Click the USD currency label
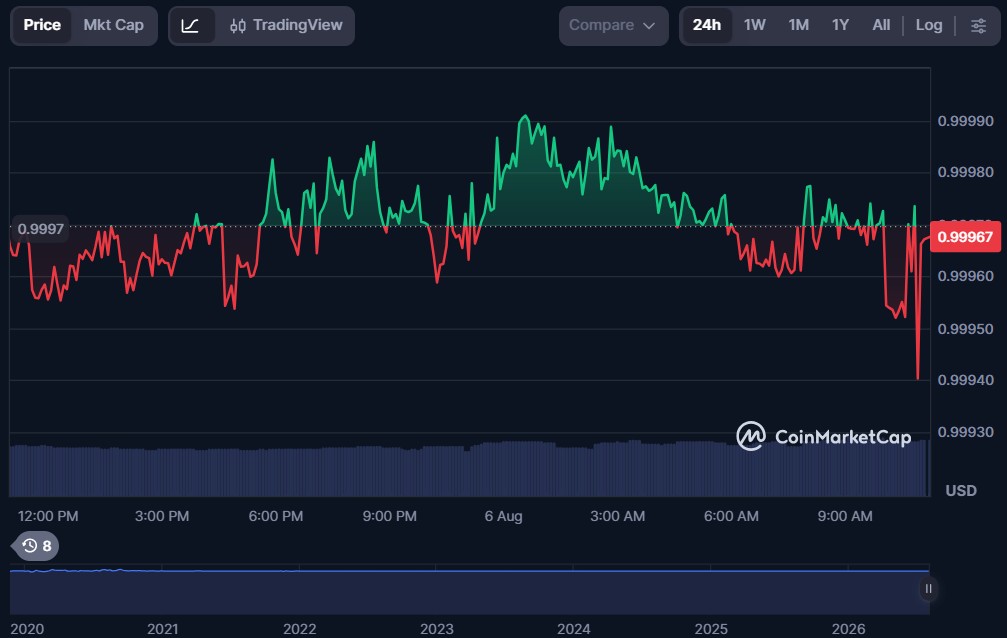Viewport: 1007px width, 638px height. tap(961, 491)
